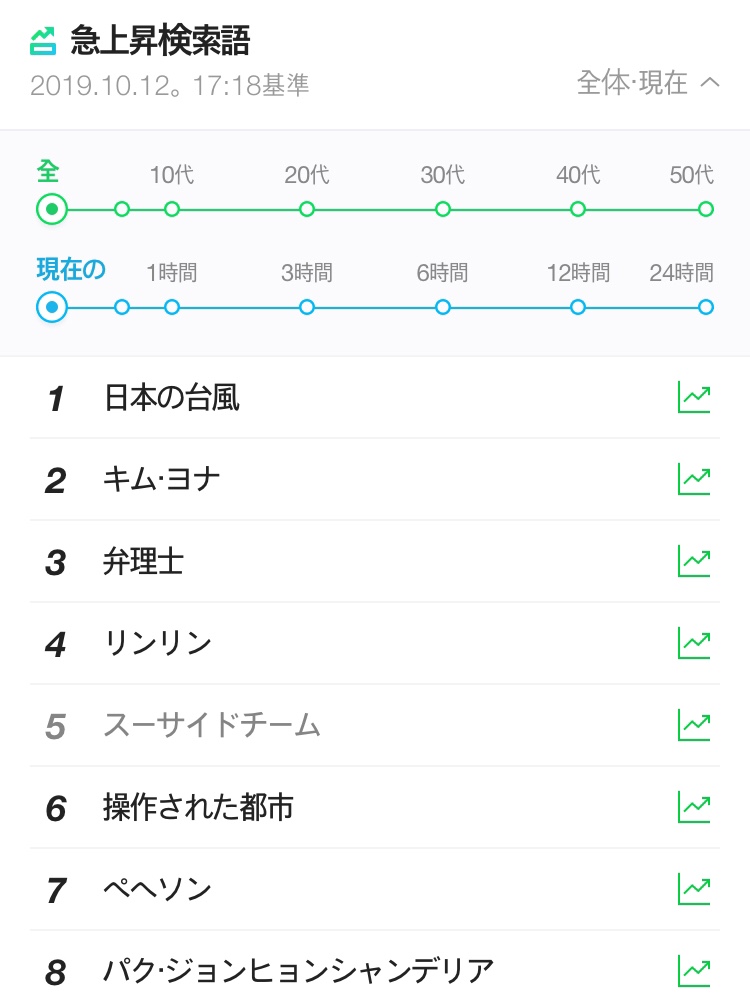Click the green 急上昇検索語 logo icon
This screenshot has width=750, height=1007.
pyautogui.click(x=43, y=41)
